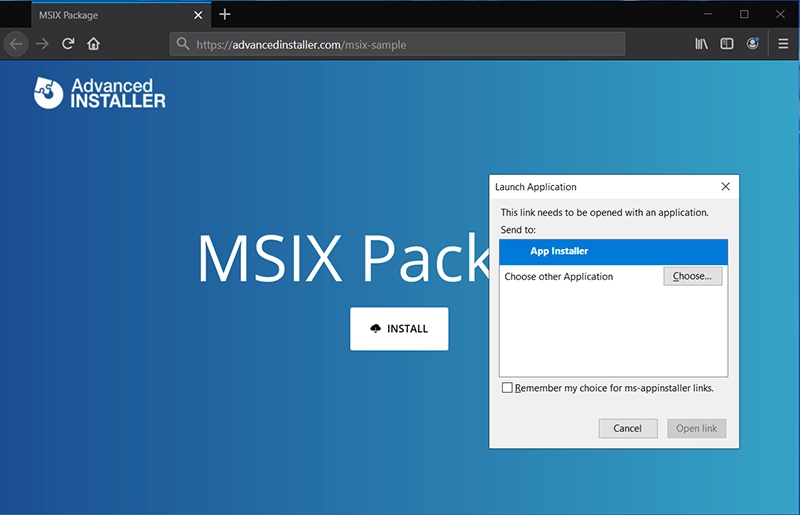This screenshot has width=800, height=515.
Task: Click the Advanced Installer logo
Action: point(99,93)
